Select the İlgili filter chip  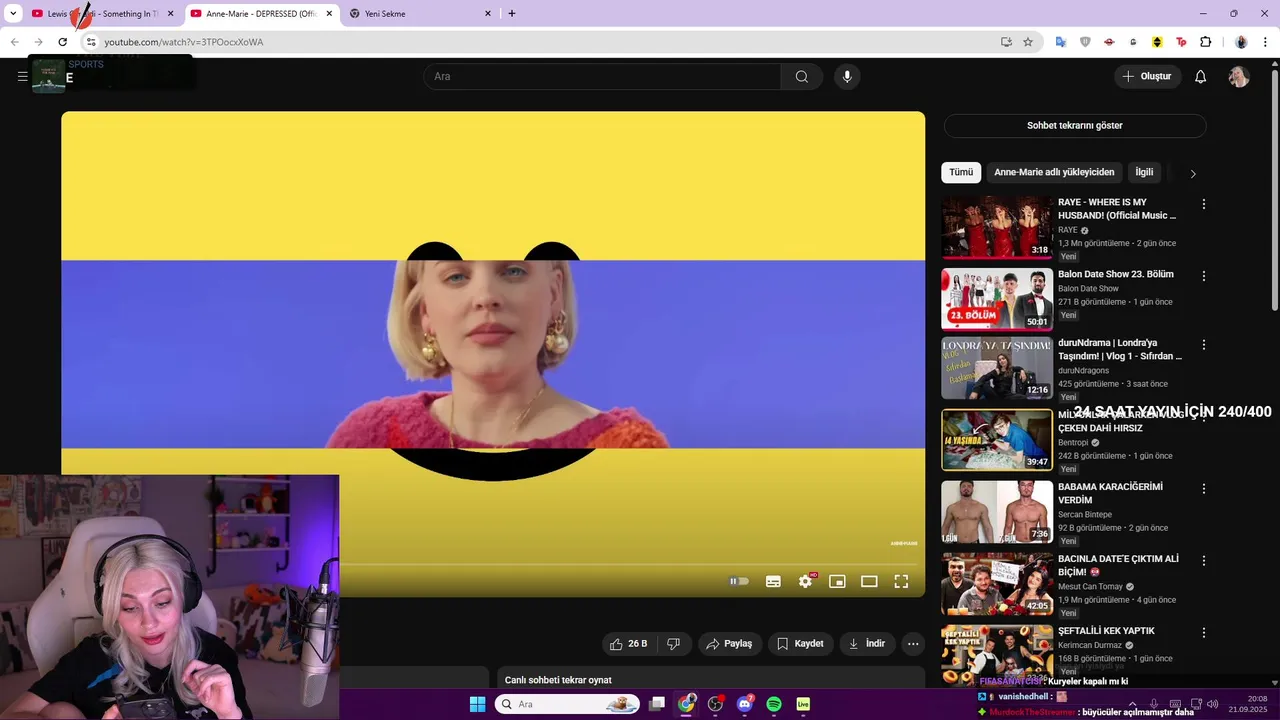[x=1144, y=172]
